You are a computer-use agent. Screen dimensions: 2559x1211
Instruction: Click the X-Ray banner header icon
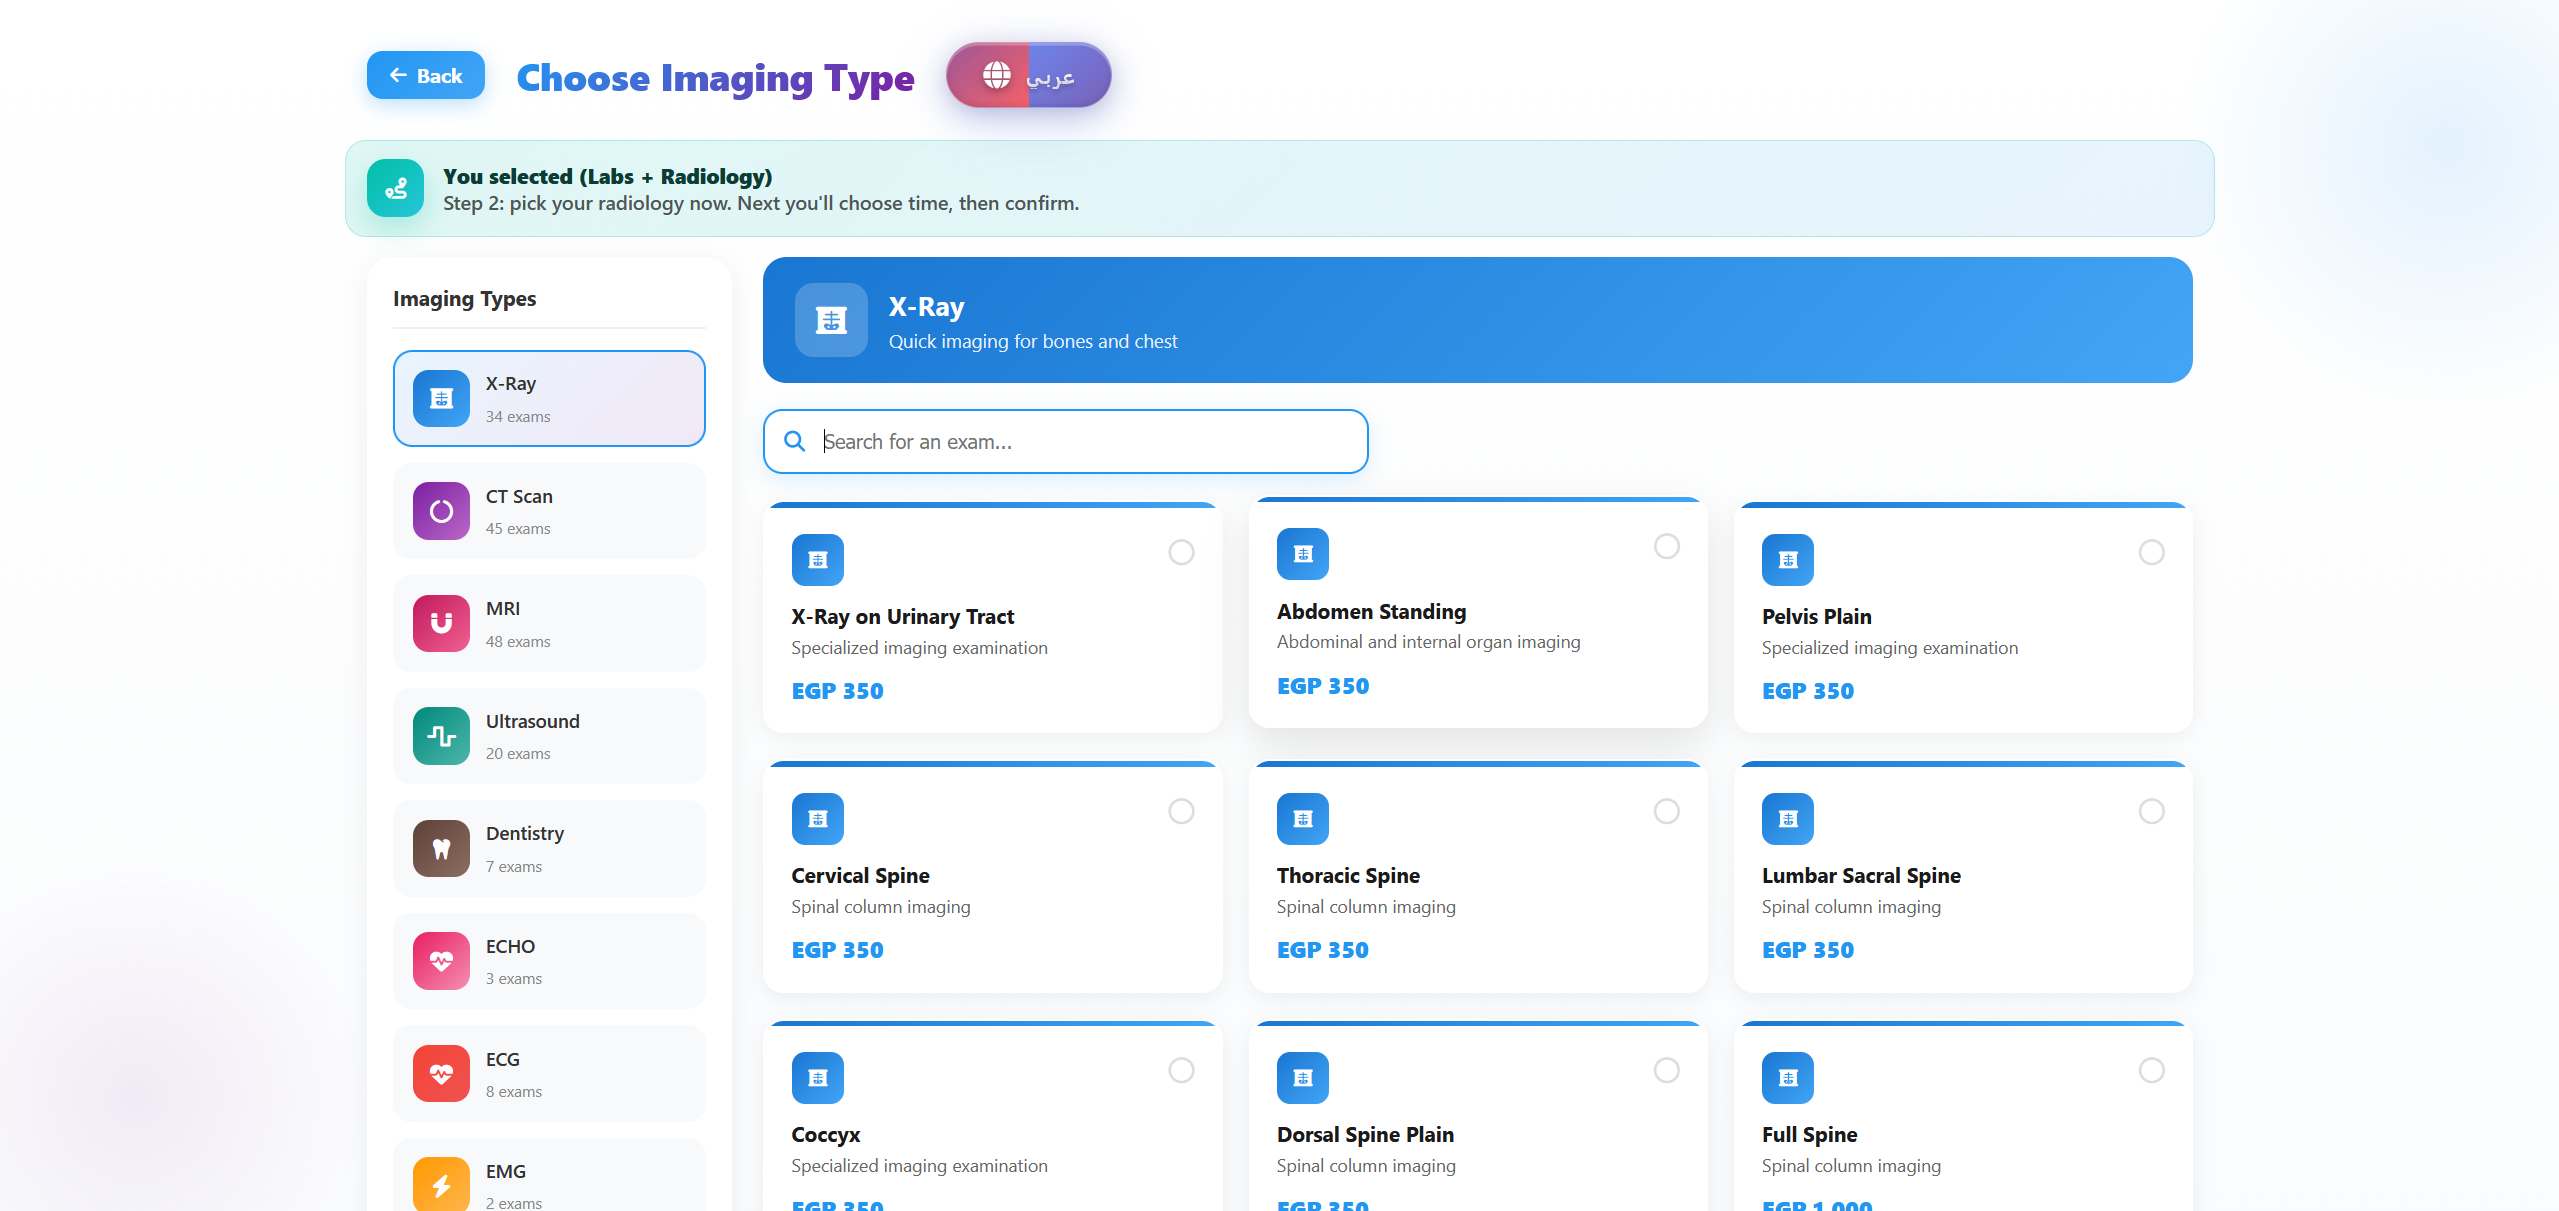(x=831, y=320)
